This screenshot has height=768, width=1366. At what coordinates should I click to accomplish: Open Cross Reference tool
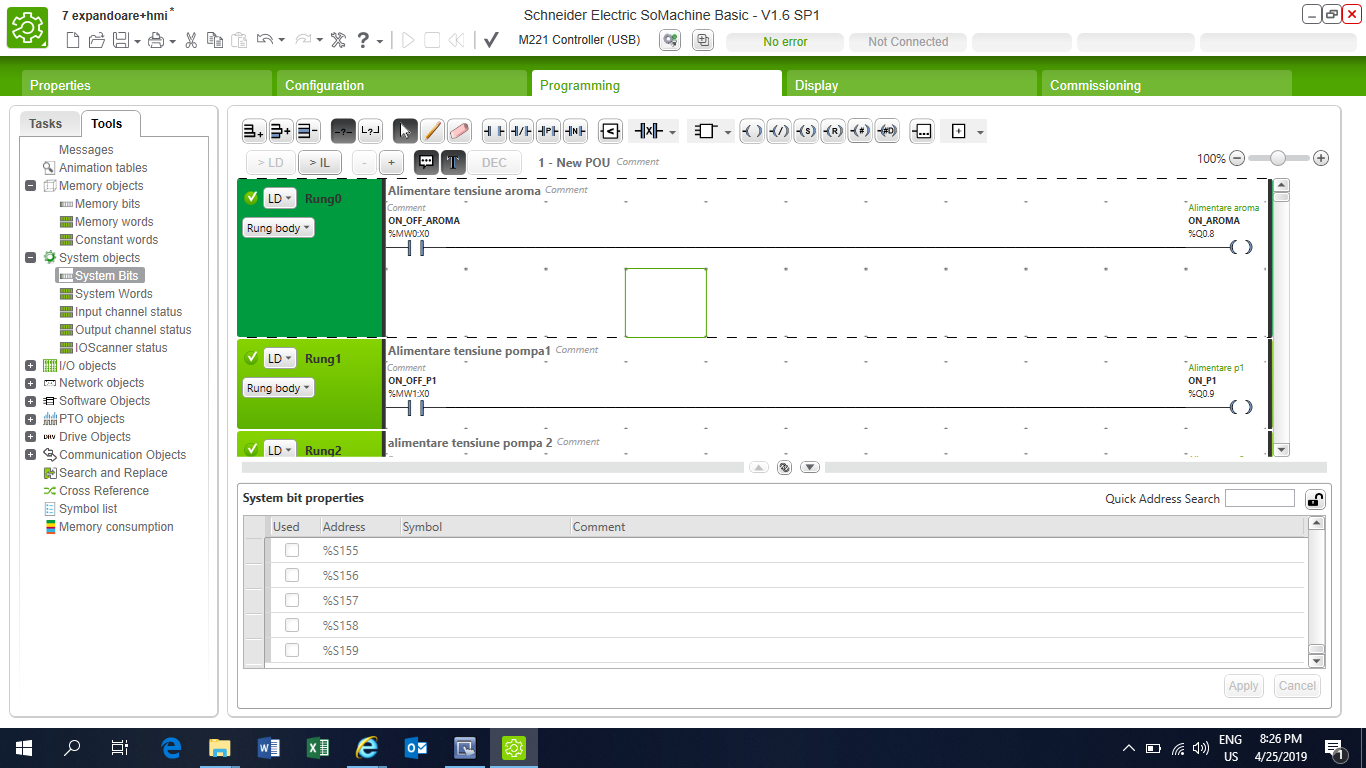[x=104, y=491]
